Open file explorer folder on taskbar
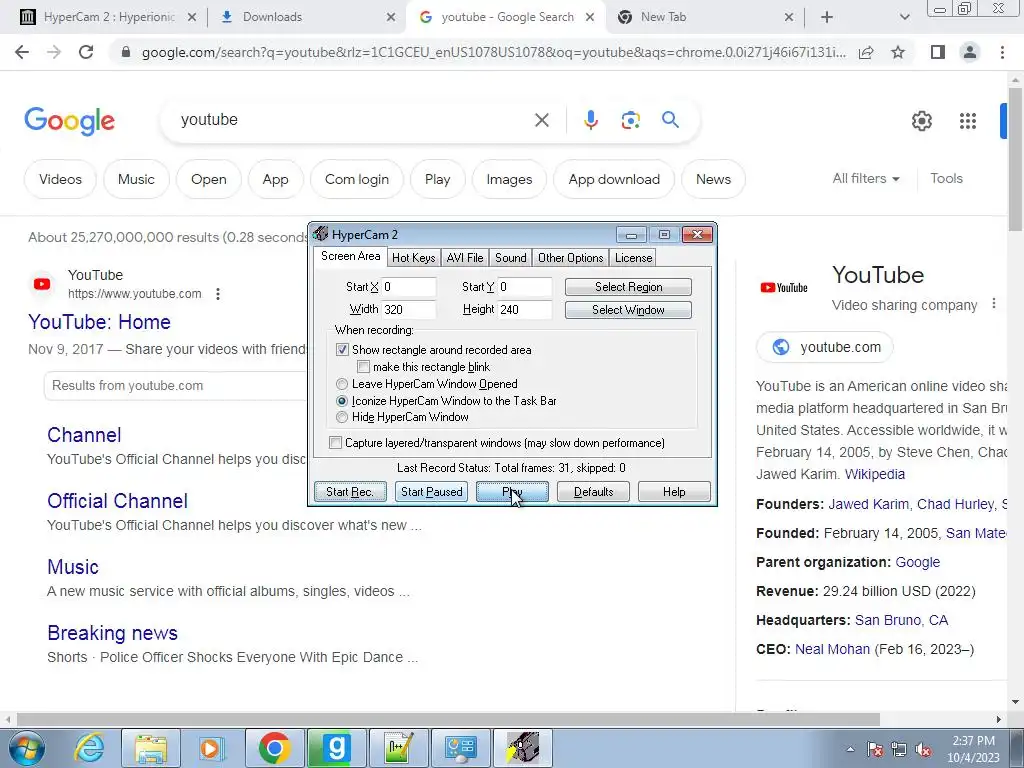 pyautogui.click(x=151, y=748)
